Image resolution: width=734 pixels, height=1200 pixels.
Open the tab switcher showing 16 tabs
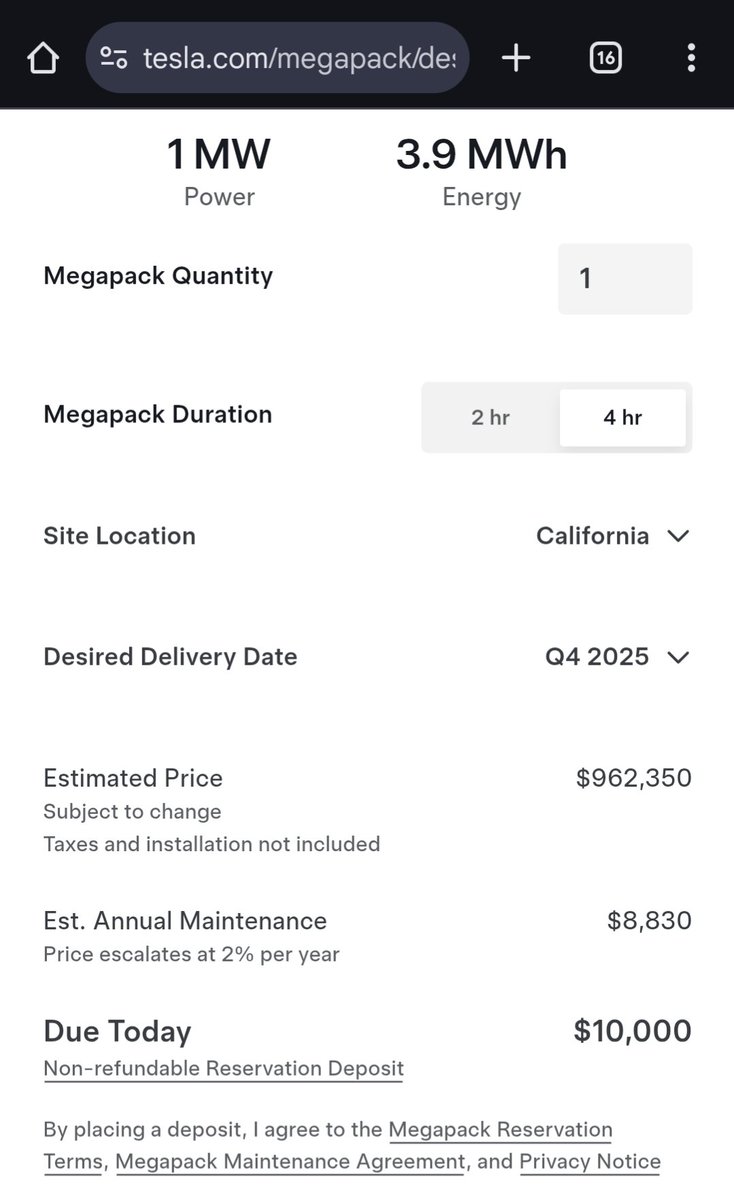[x=605, y=59]
